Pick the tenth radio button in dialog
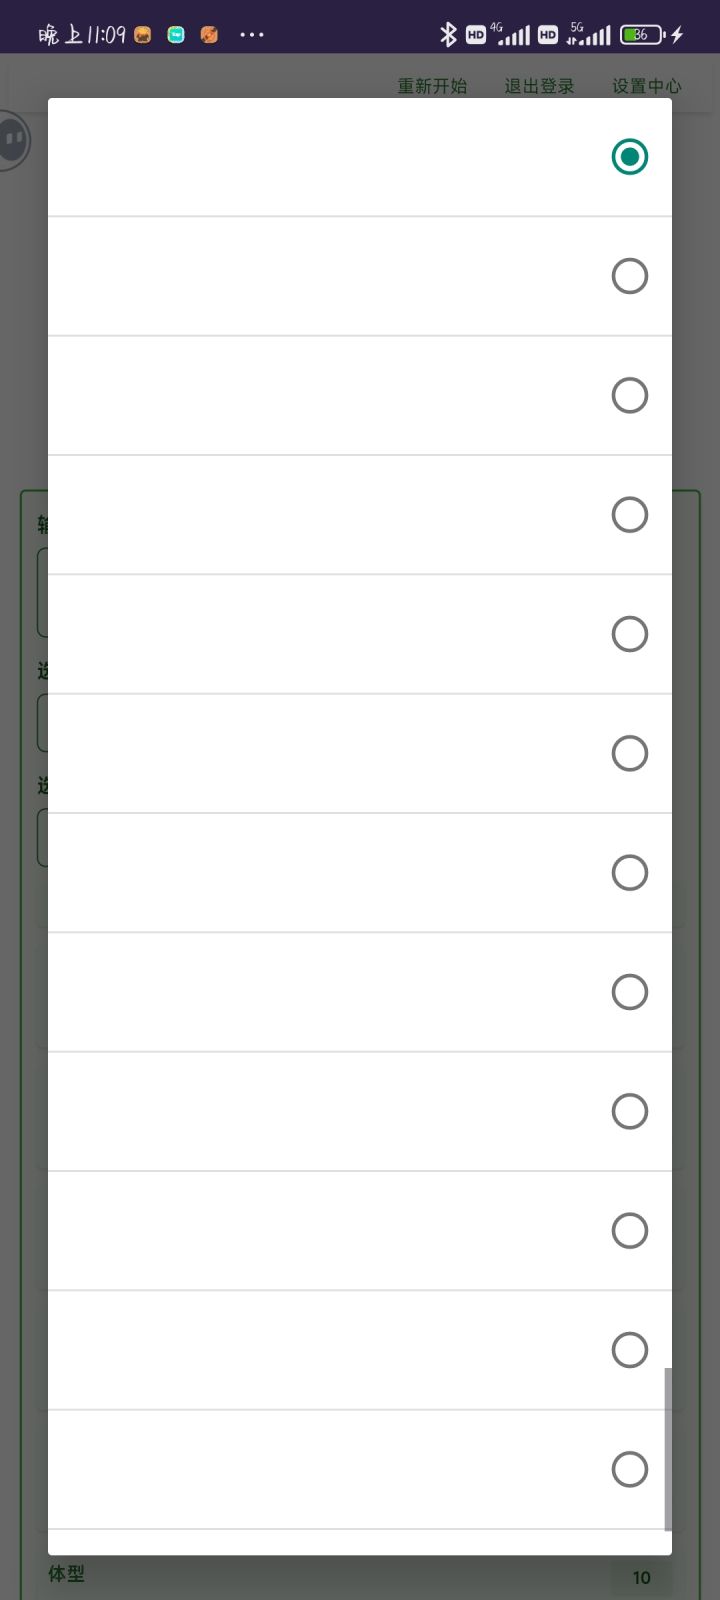Viewport: 720px width, 1600px height. coord(629,1231)
